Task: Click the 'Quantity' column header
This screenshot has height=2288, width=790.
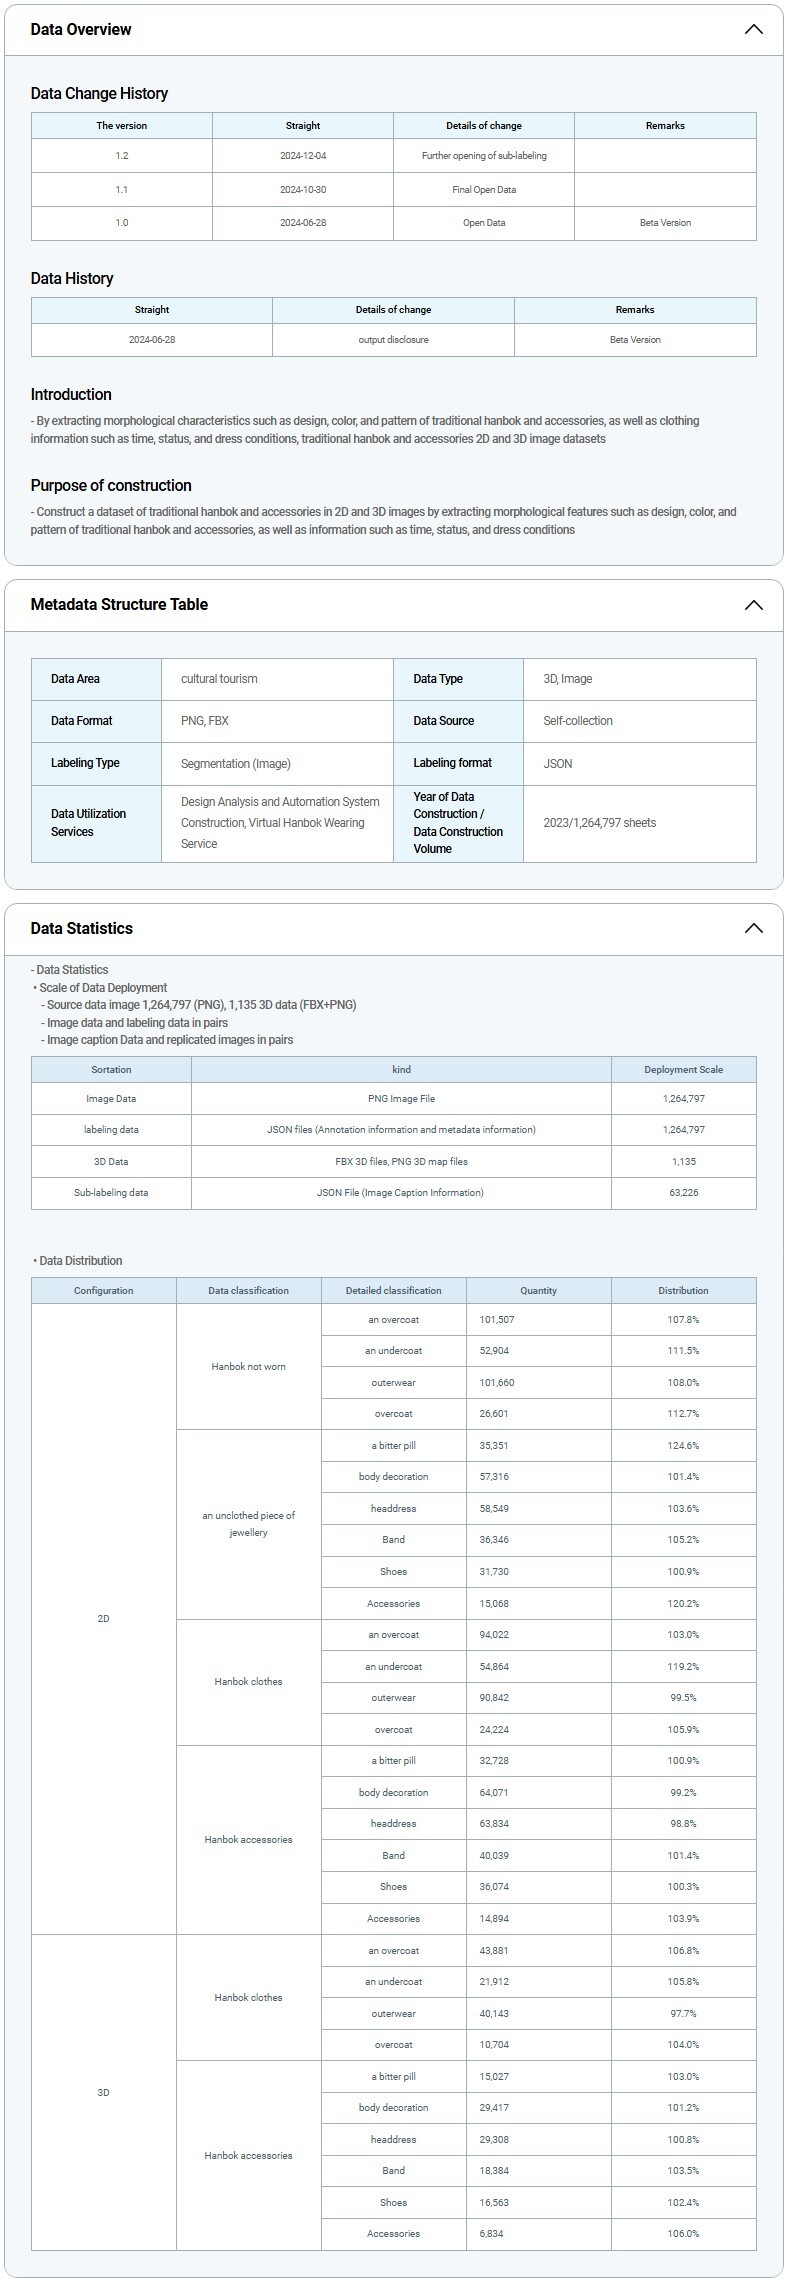Action: tap(538, 1291)
